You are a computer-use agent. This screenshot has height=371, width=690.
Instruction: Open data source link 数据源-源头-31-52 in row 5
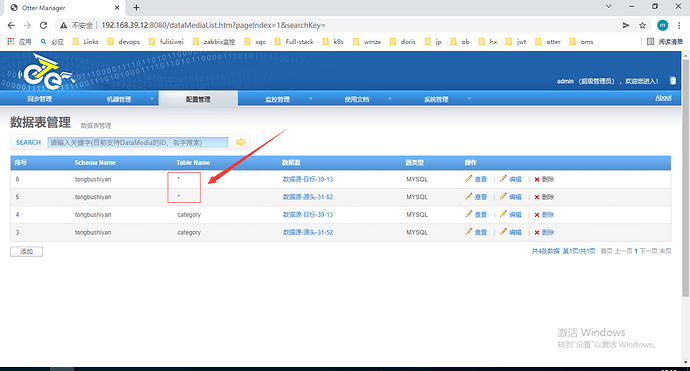click(x=308, y=197)
